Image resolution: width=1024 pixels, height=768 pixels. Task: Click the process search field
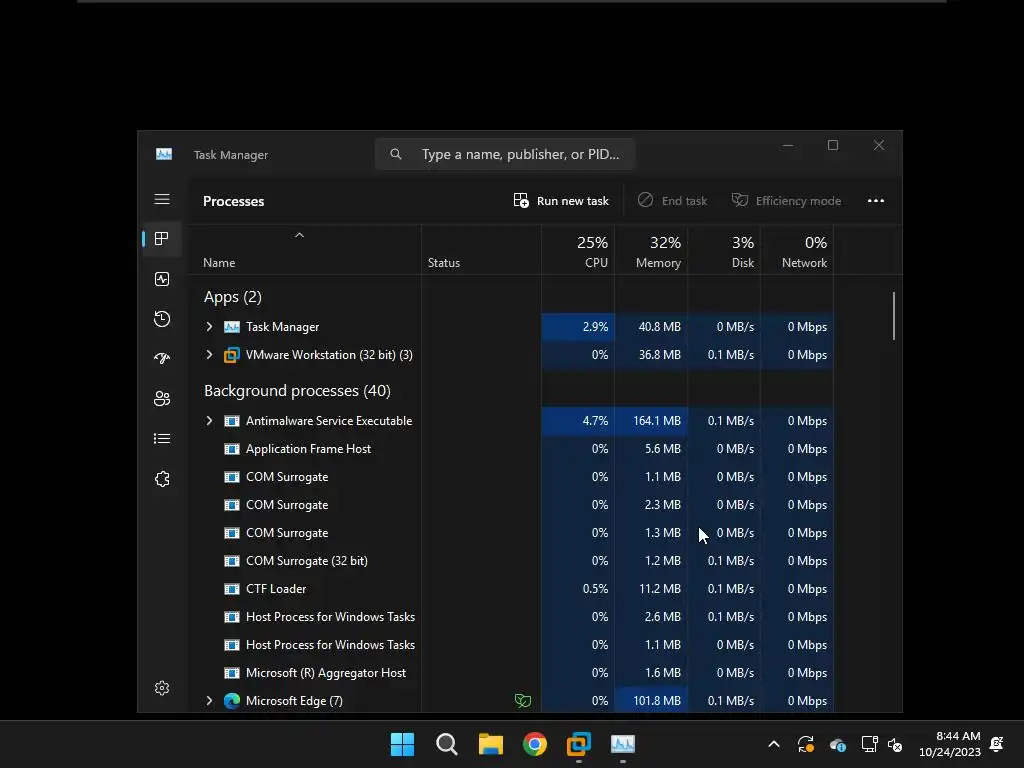(505, 154)
